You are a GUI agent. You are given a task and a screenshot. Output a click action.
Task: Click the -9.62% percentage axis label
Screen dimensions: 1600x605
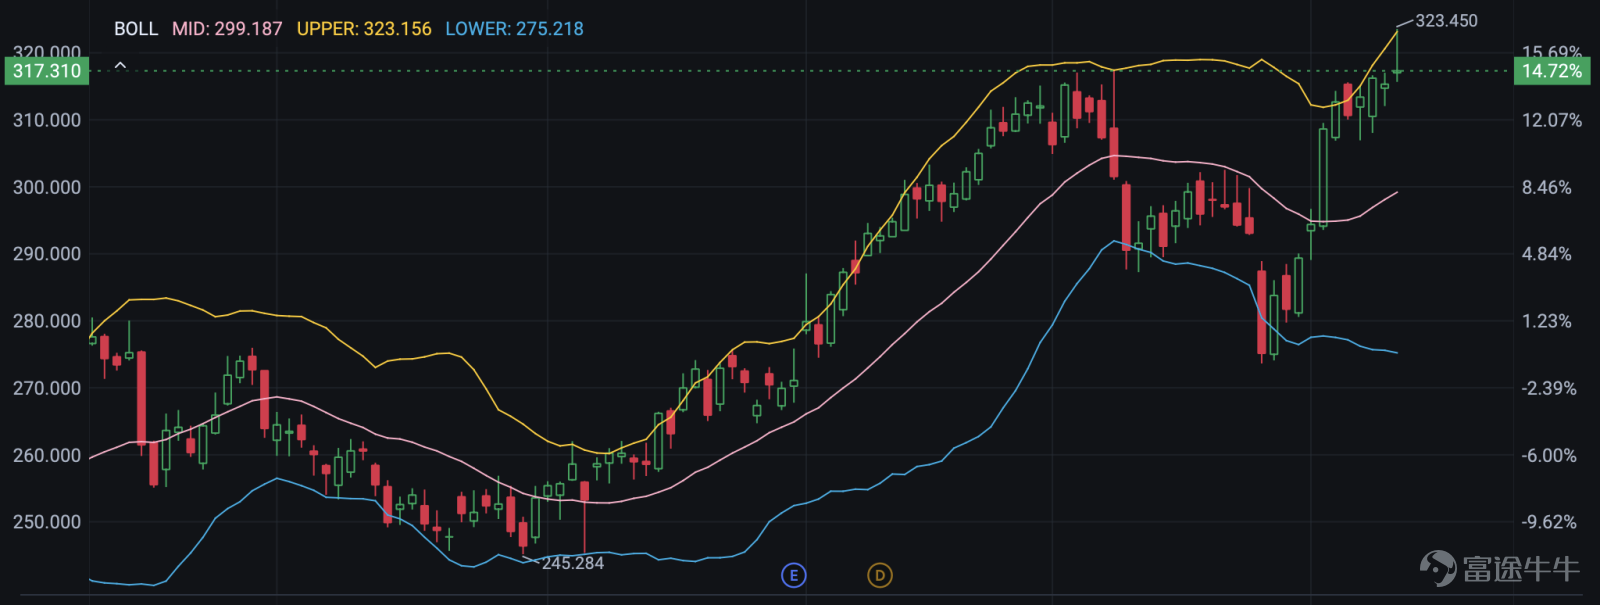click(1549, 522)
